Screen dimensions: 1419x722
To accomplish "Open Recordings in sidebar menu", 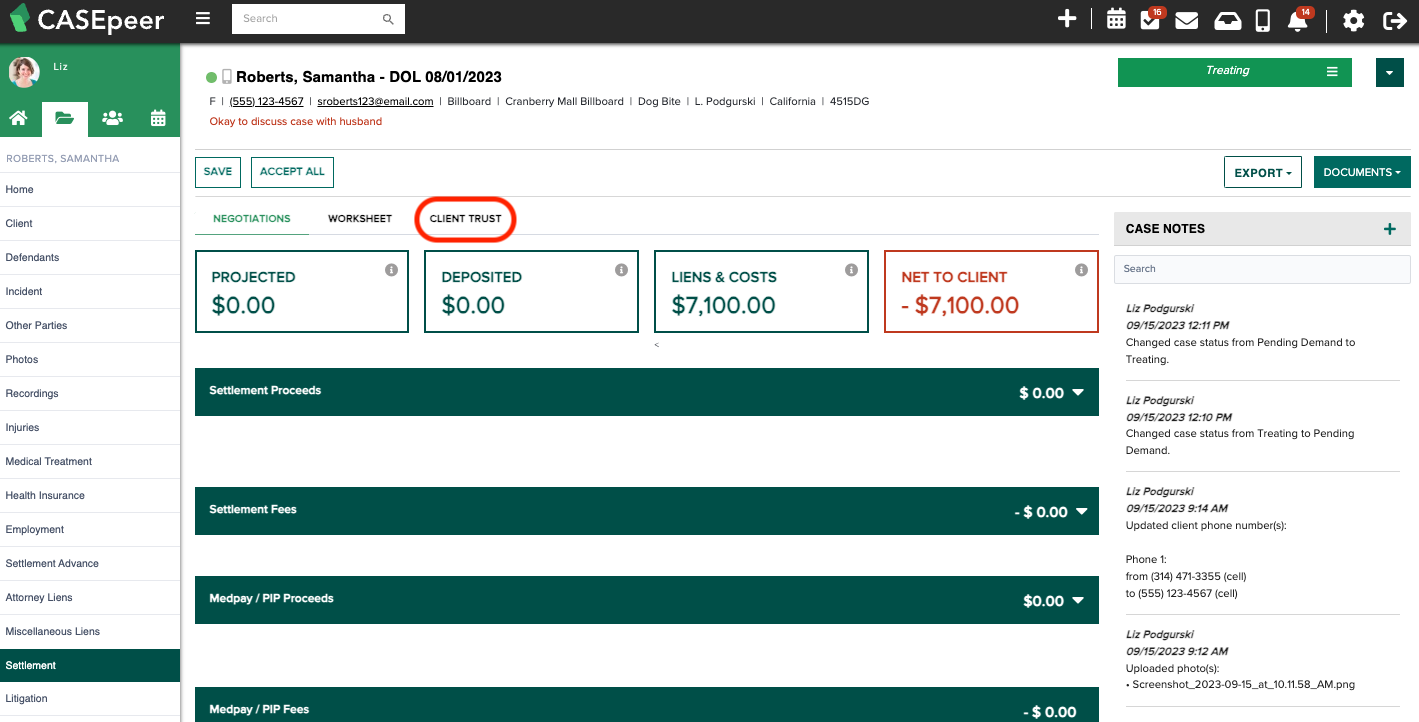I will pos(90,394).
